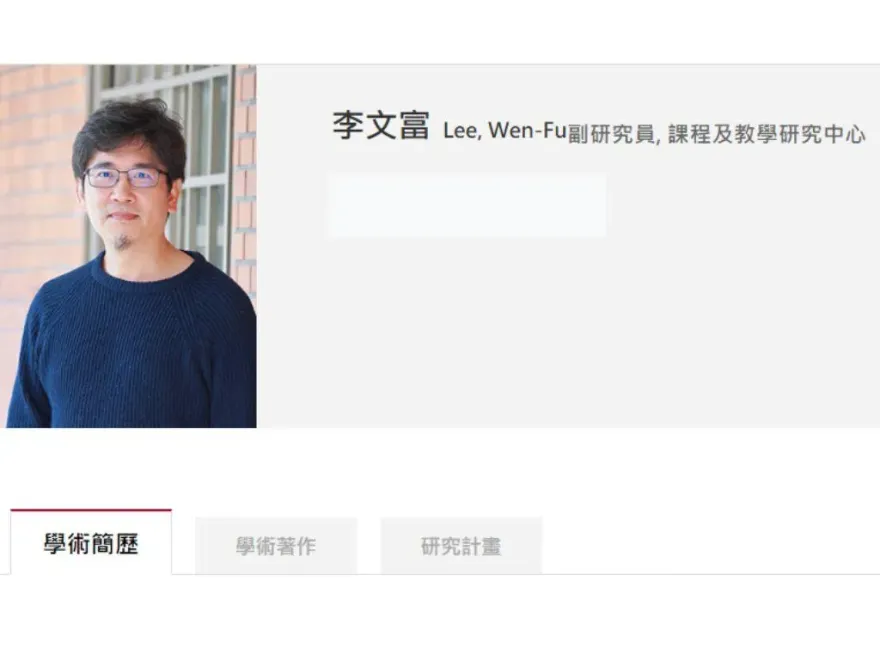880x660 pixels.
Task: Click the white space above the banner
Action: 440,31
